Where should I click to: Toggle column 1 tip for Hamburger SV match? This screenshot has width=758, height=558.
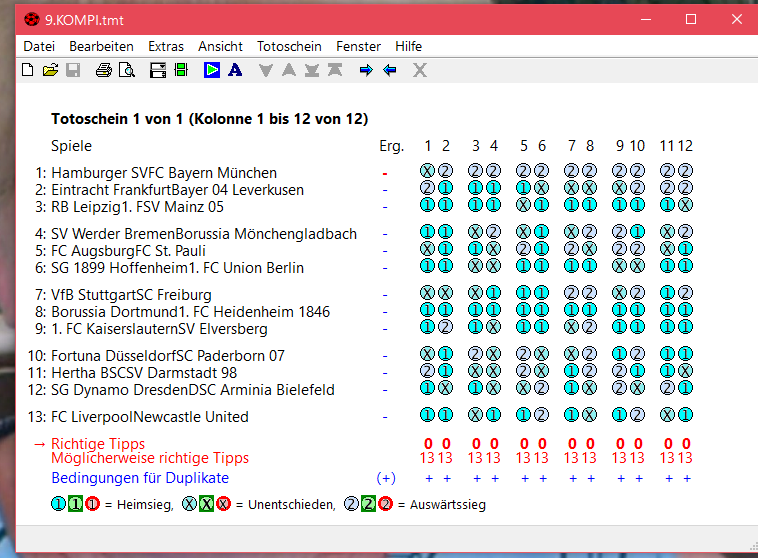[427, 172]
